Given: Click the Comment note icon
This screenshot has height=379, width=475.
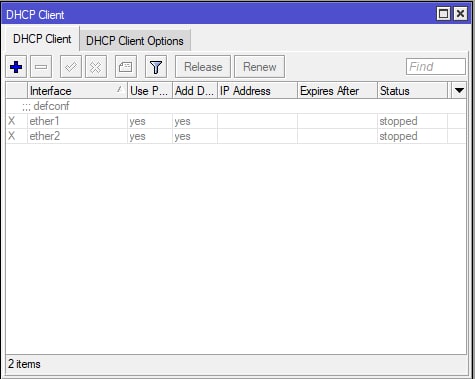Looking at the screenshot, I should pyautogui.click(x=126, y=67).
